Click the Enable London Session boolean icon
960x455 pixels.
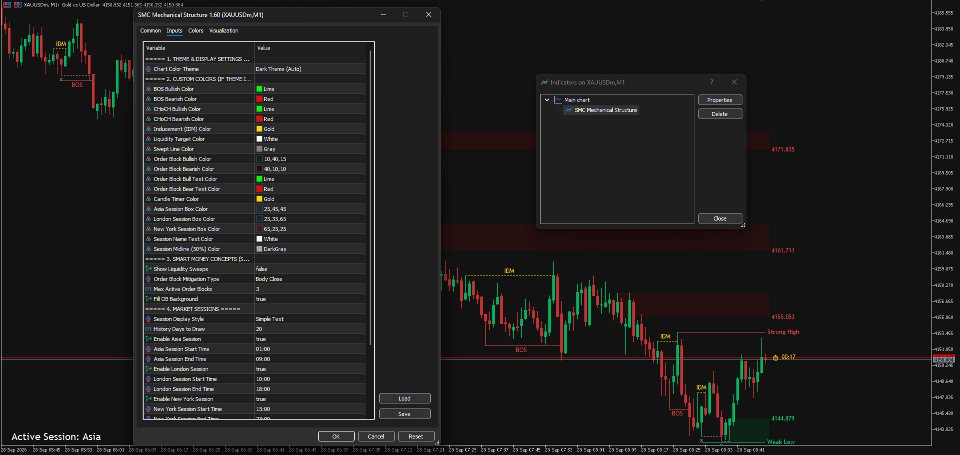click(x=148, y=369)
